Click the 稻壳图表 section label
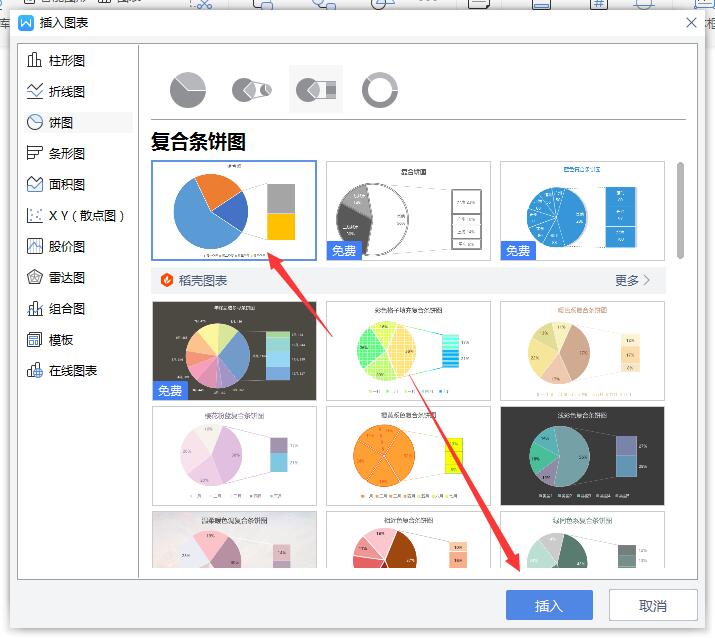The width and height of the screenshot is (715, 638). click(x=202, y=280)
